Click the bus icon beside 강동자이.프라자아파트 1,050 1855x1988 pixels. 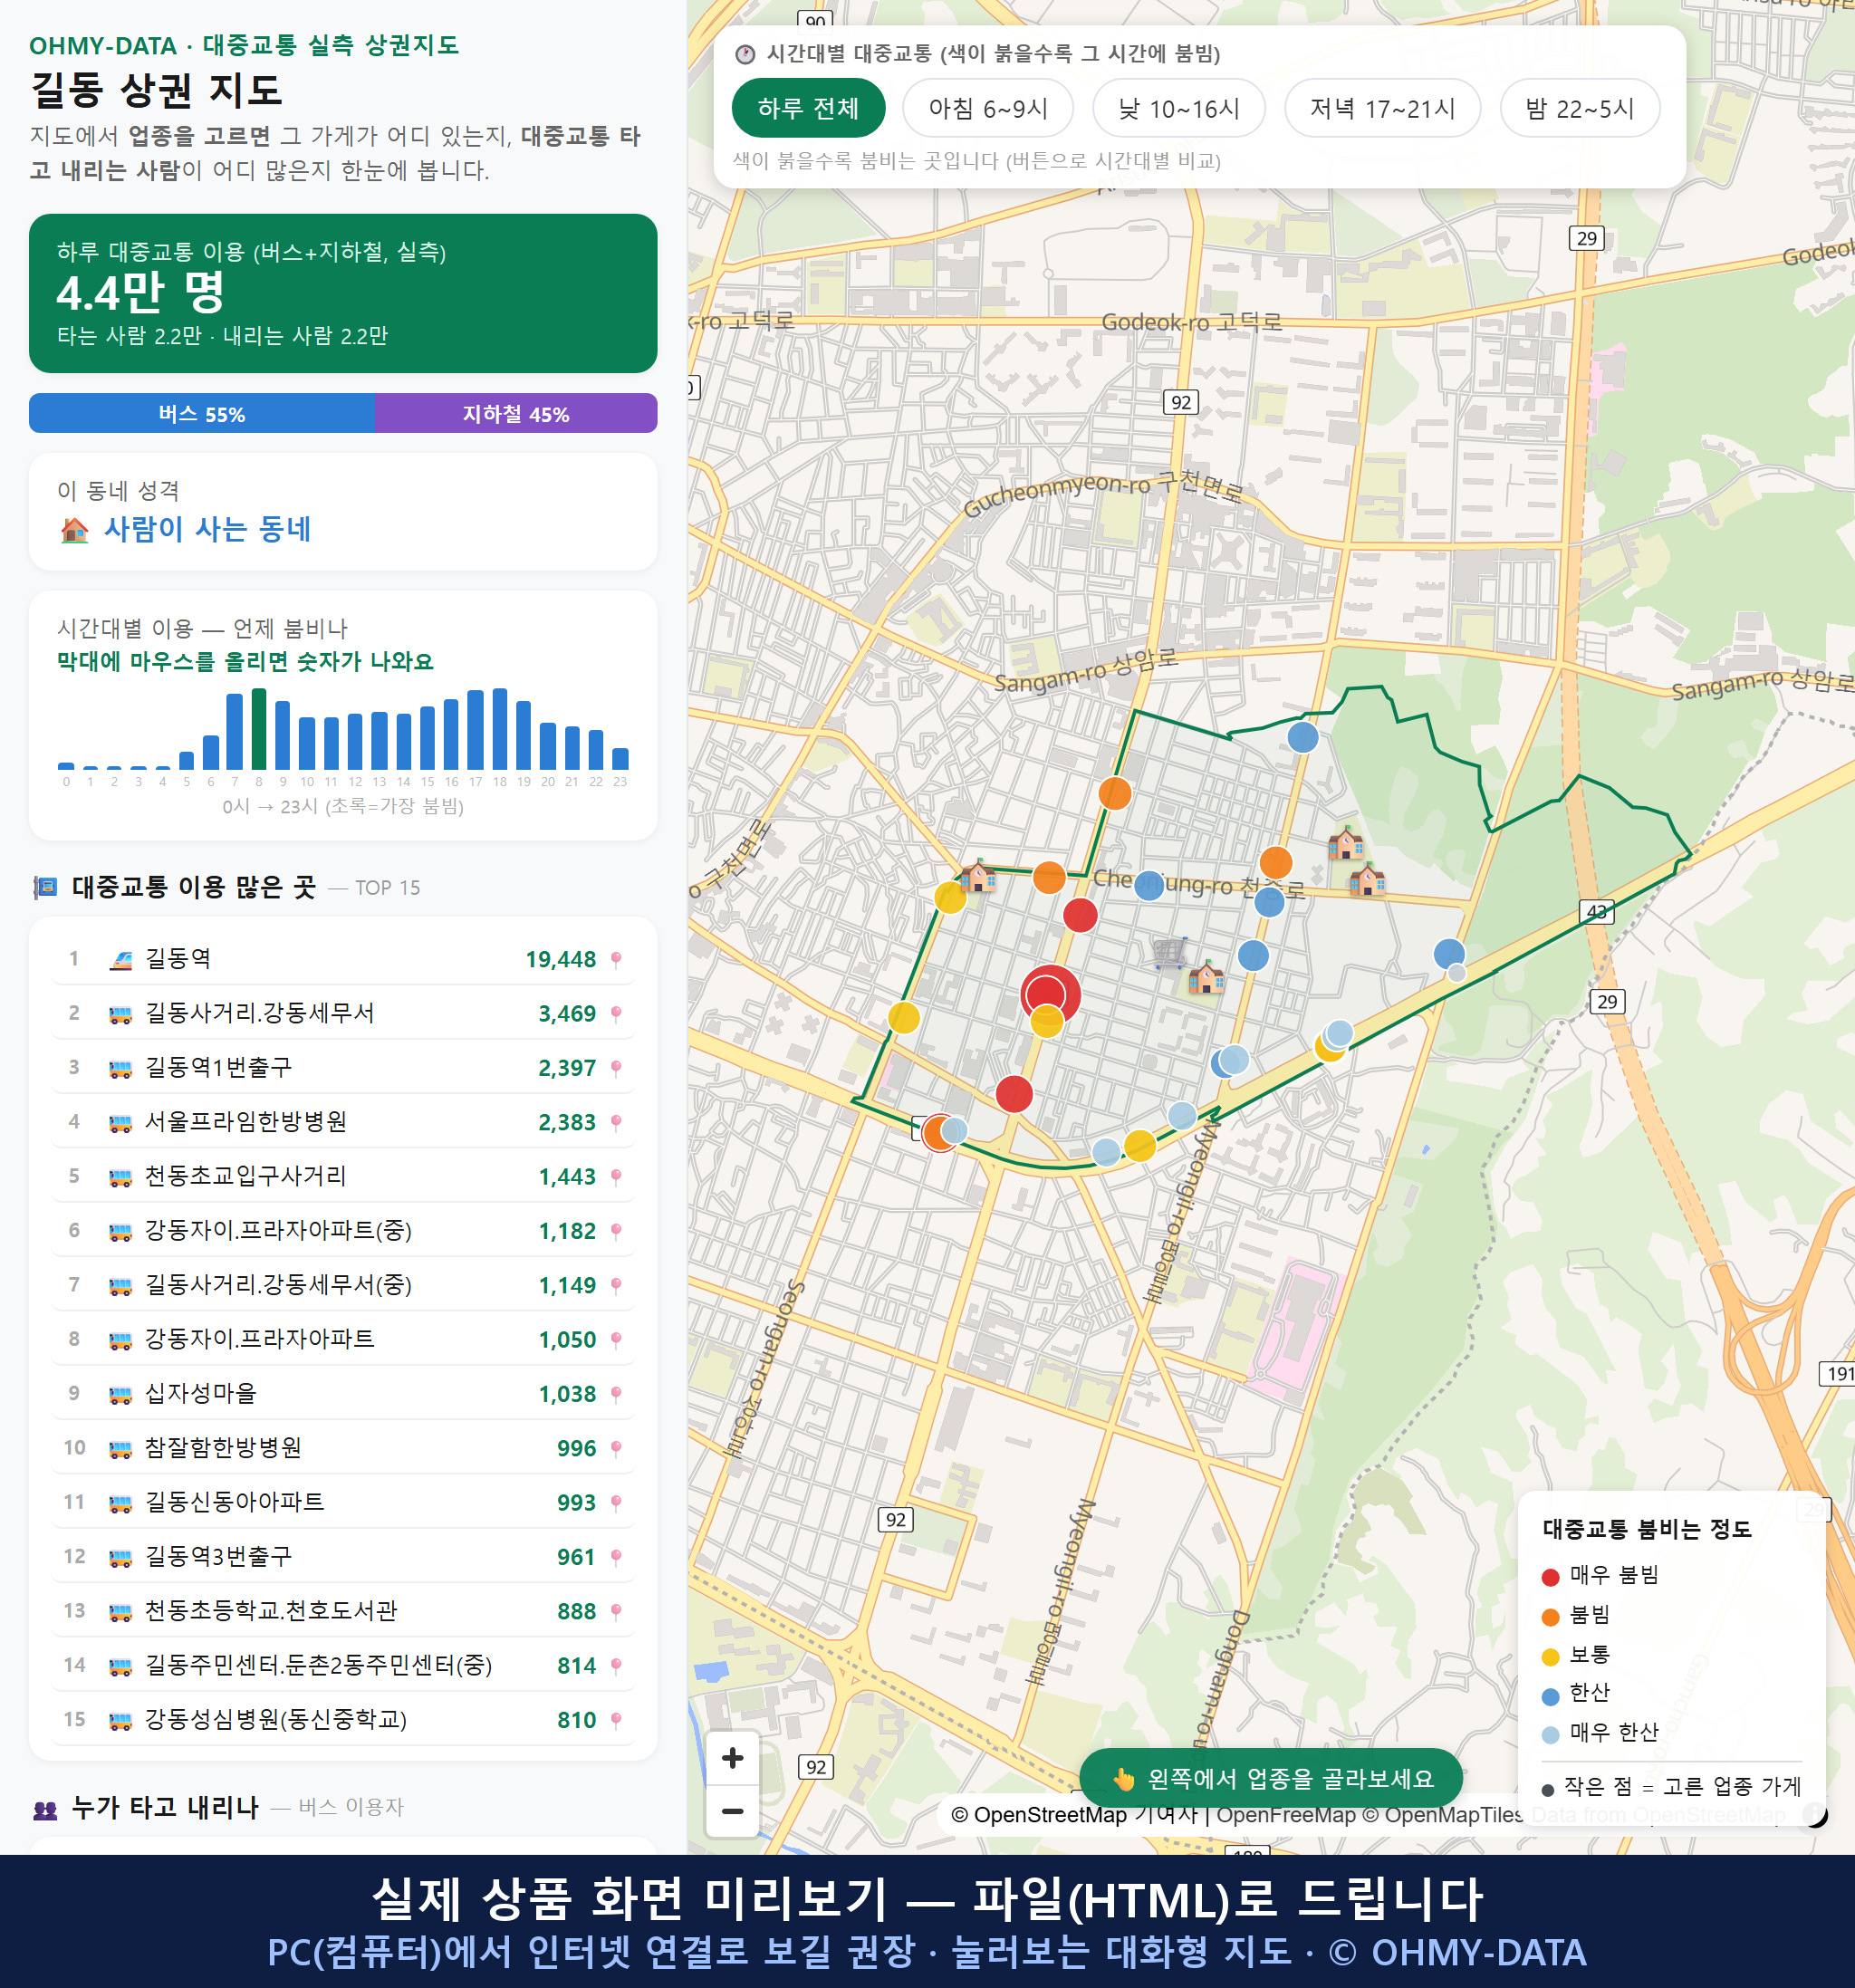[x=120, y=1340]
